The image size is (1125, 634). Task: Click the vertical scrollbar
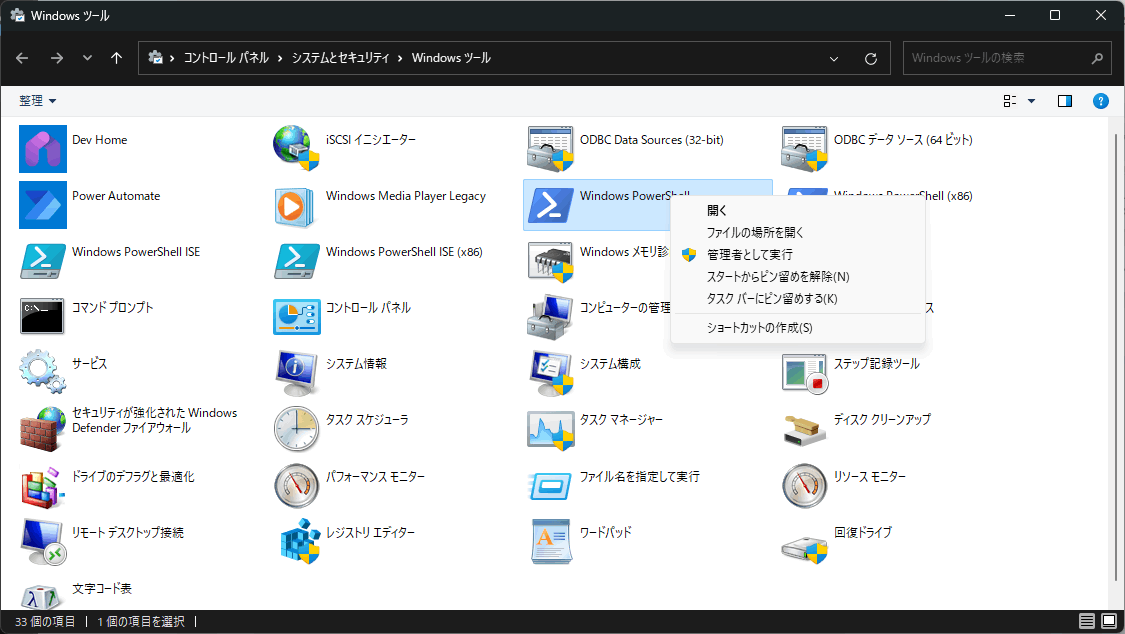[1115, 359]
